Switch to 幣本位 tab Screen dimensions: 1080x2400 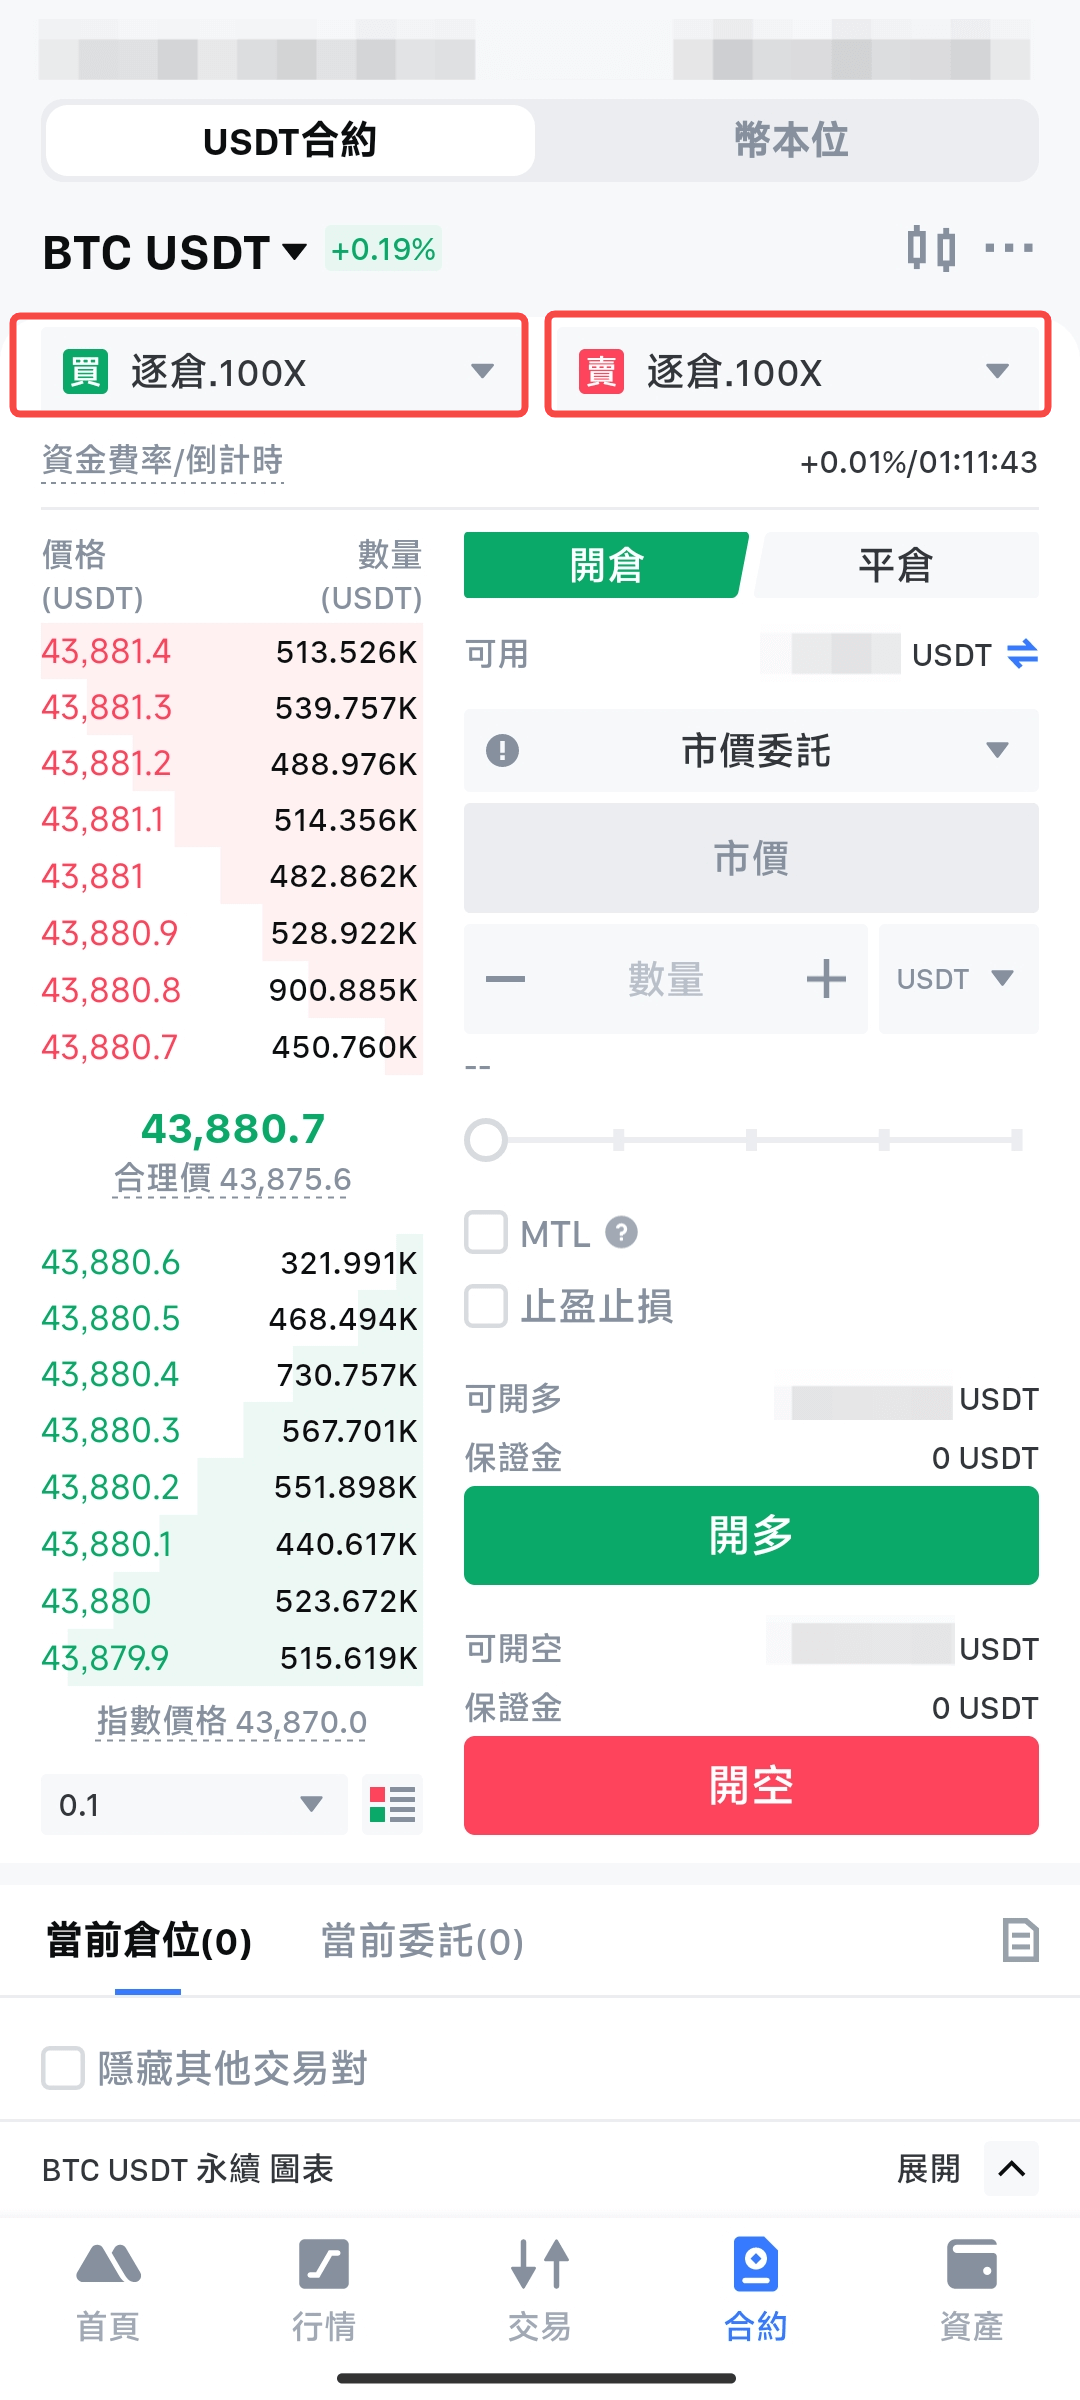point(790,141)
